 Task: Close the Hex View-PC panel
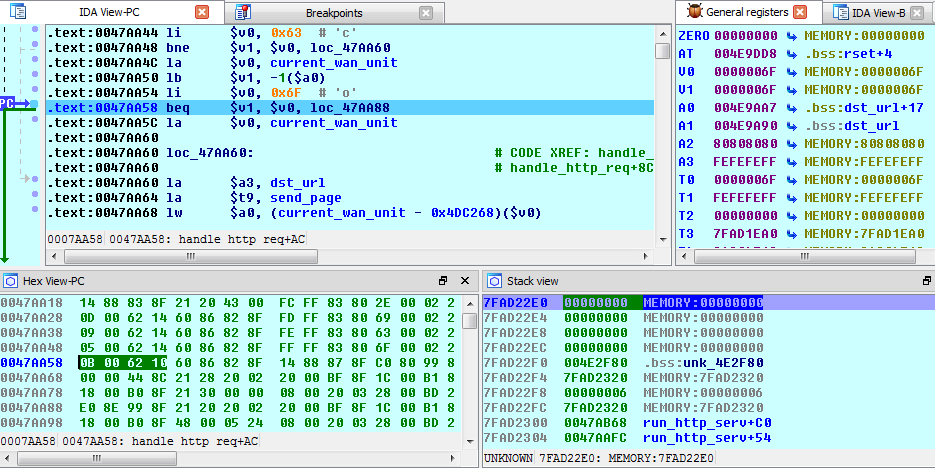click(465, 281)
